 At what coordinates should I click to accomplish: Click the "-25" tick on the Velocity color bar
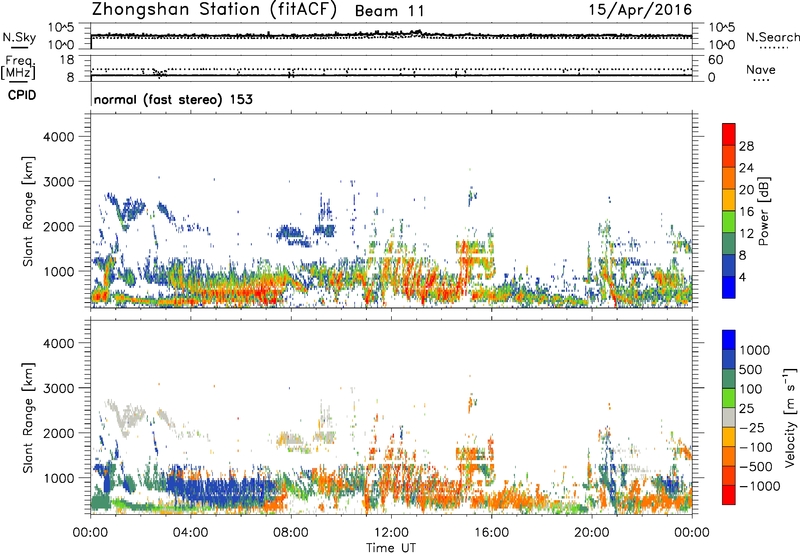point(752,427)
